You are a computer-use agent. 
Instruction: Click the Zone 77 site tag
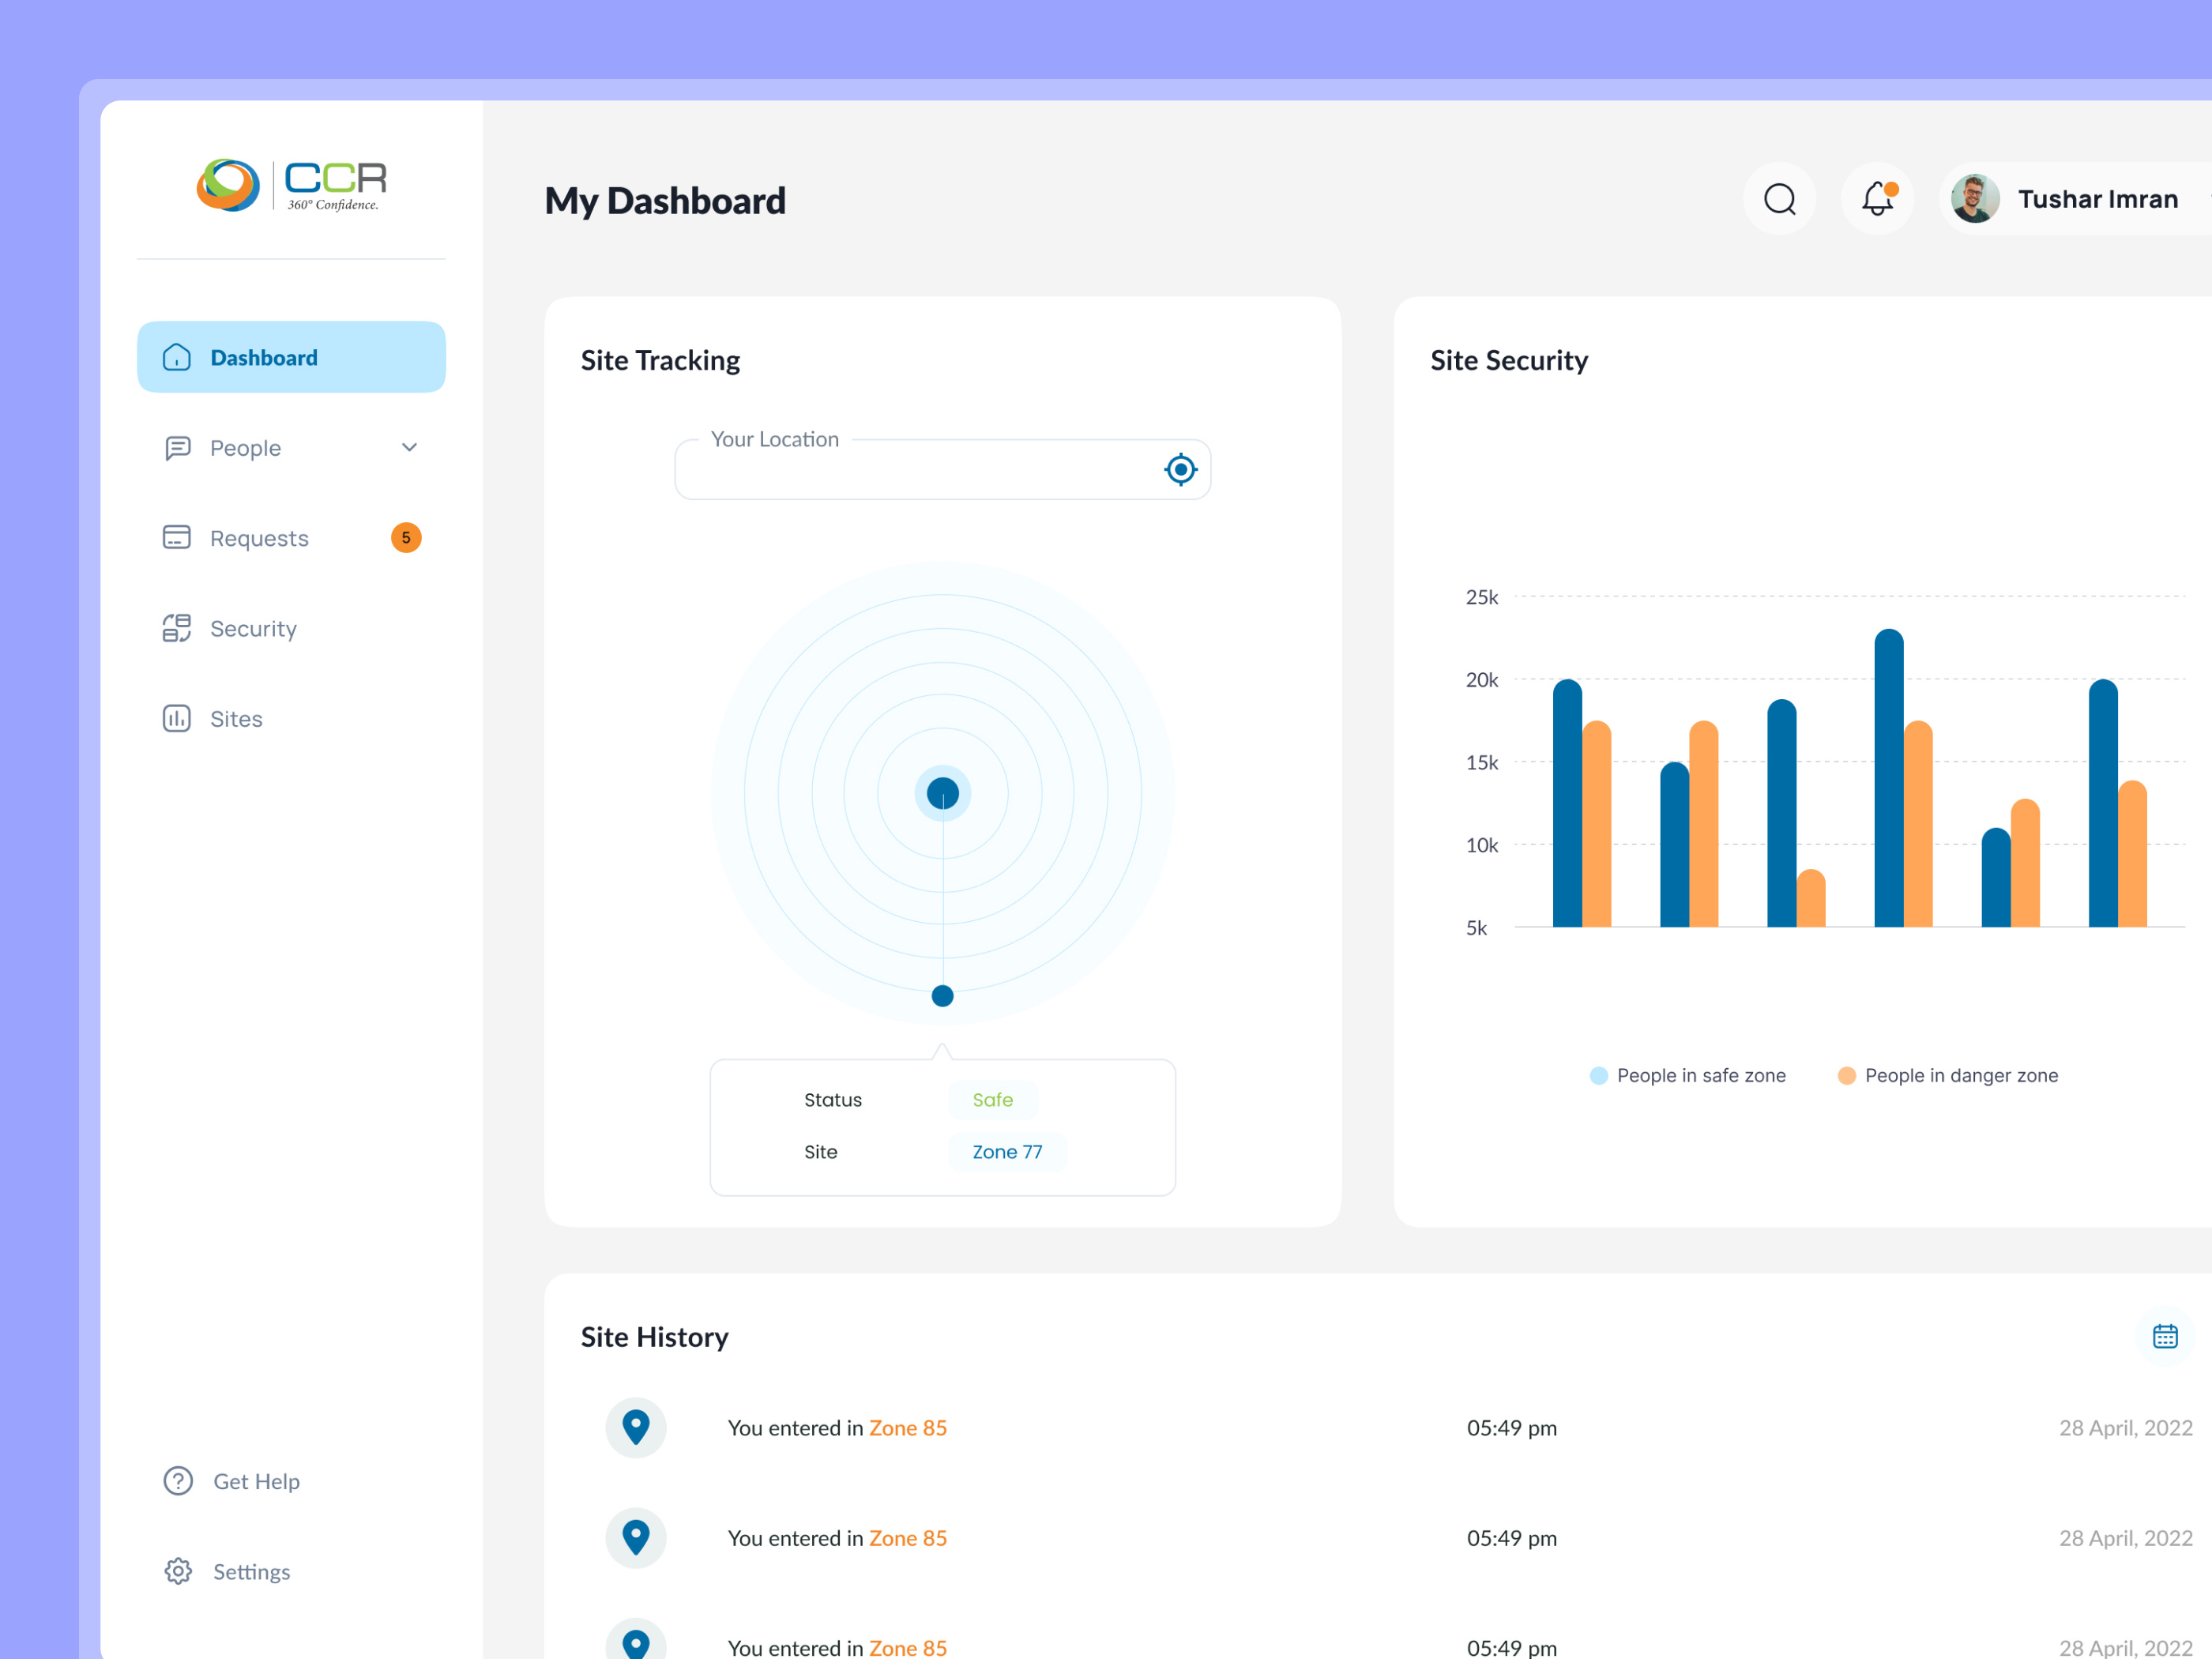pos(1007,1152)
